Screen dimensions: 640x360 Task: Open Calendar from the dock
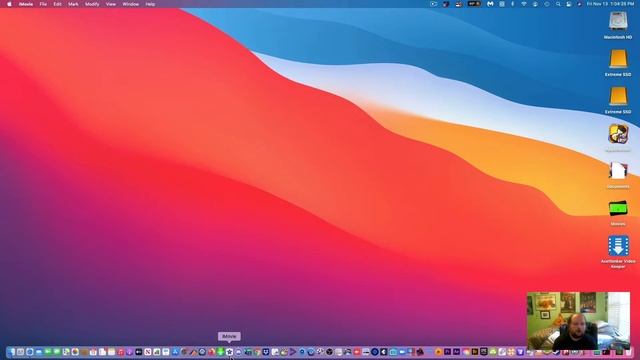[x=93, y=352]
